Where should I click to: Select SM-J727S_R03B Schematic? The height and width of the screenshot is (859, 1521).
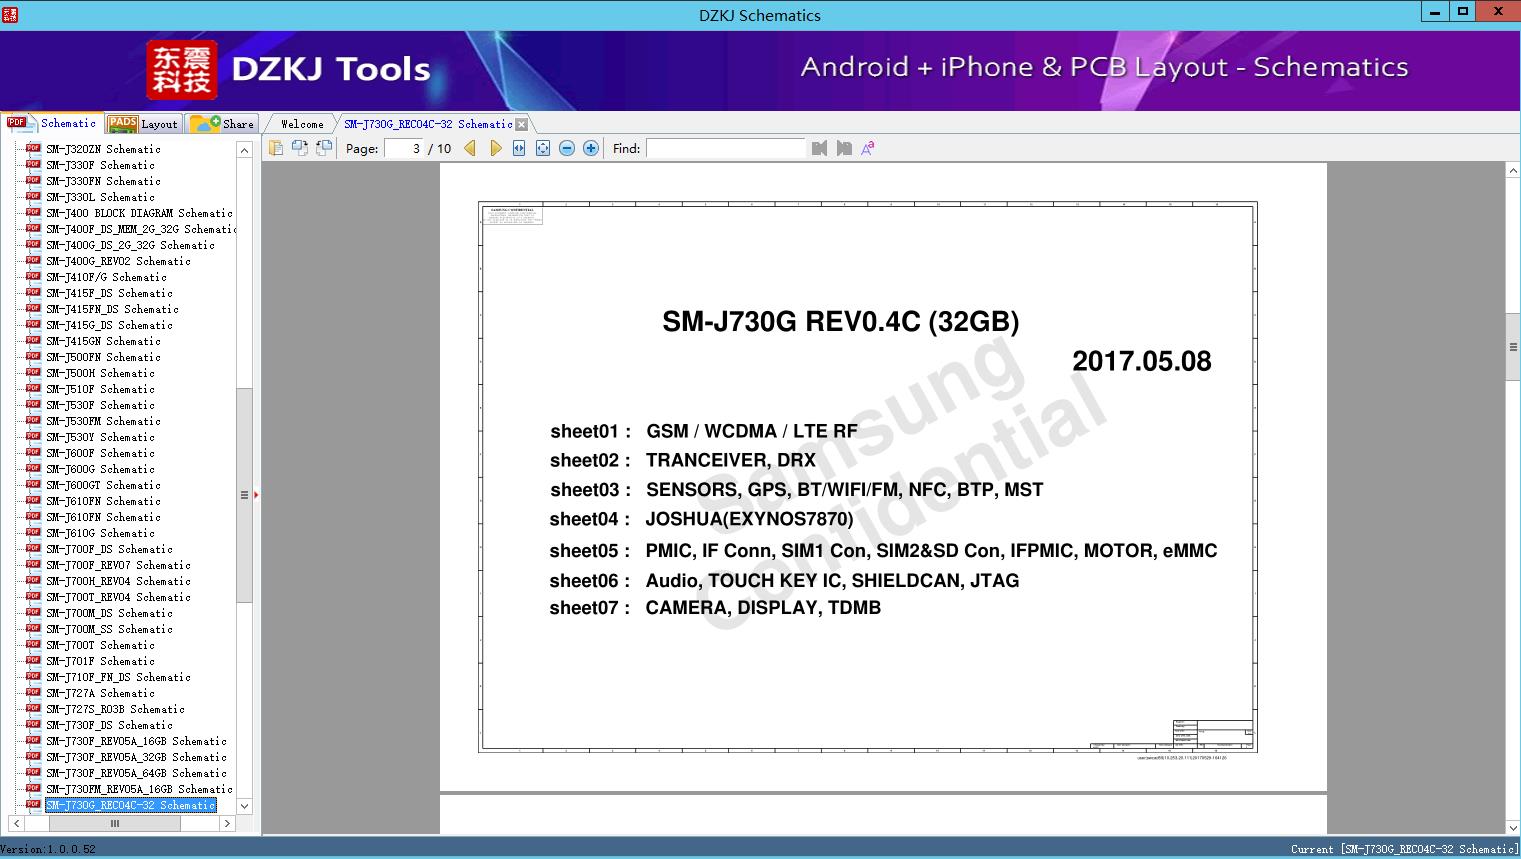point(115,709)
